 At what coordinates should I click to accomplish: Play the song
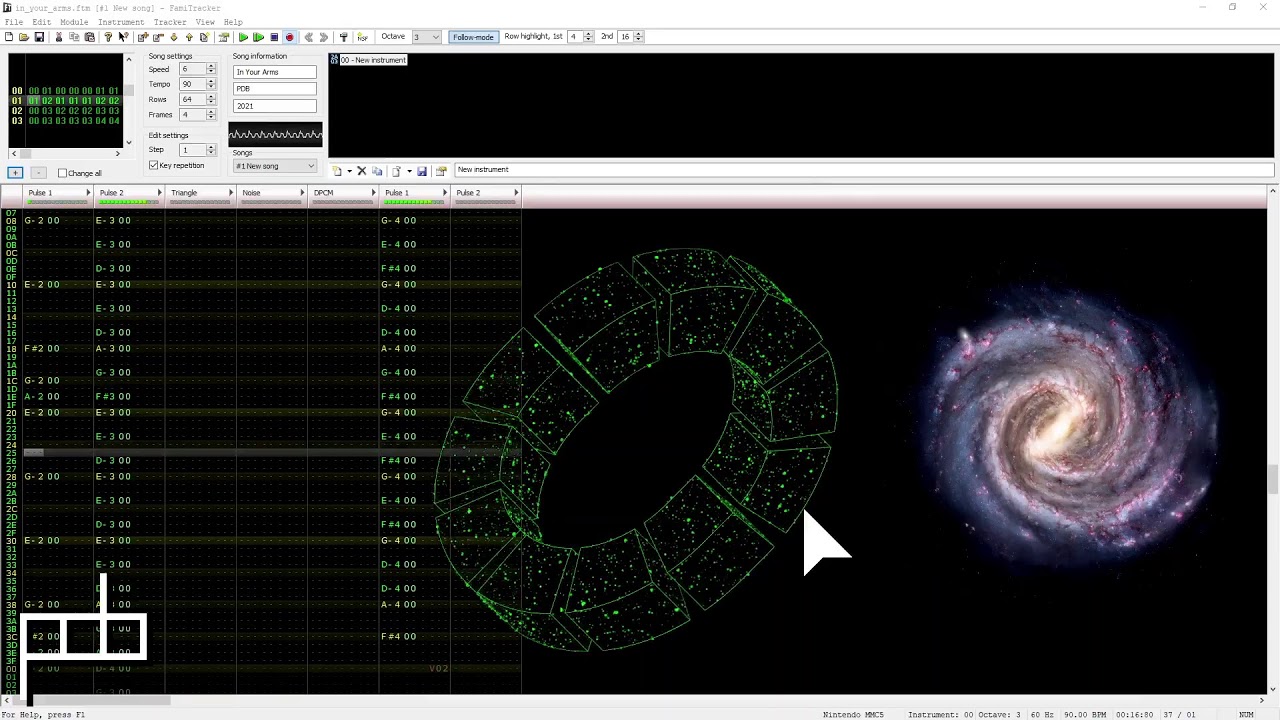[243, 37]
